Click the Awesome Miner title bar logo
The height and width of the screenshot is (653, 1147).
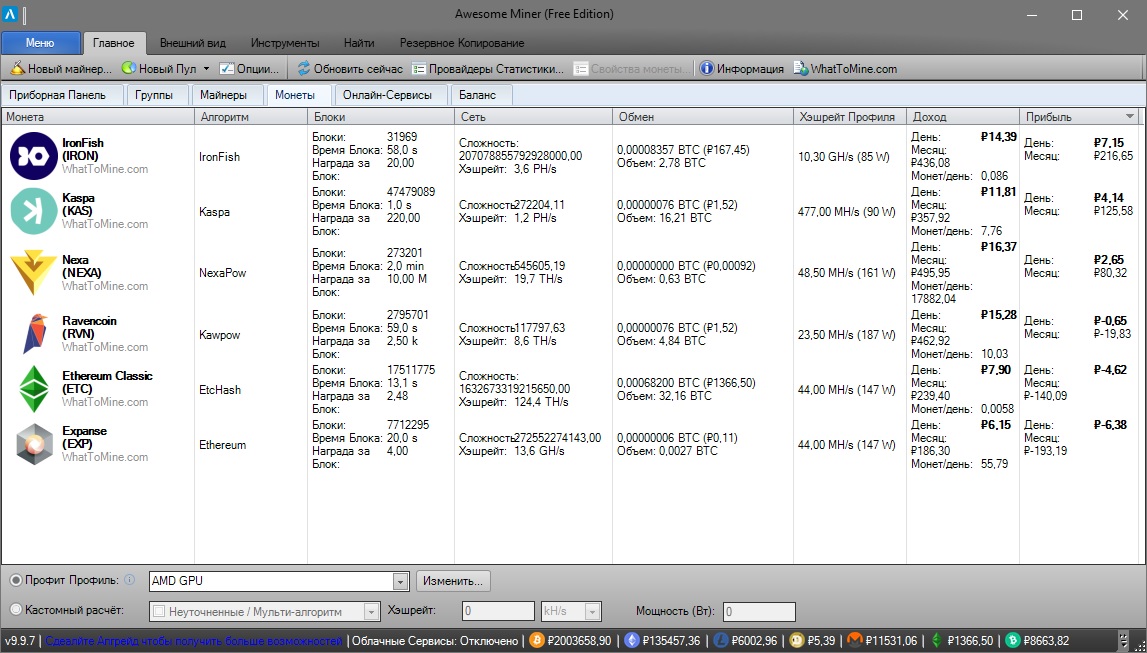coord(10,14)
